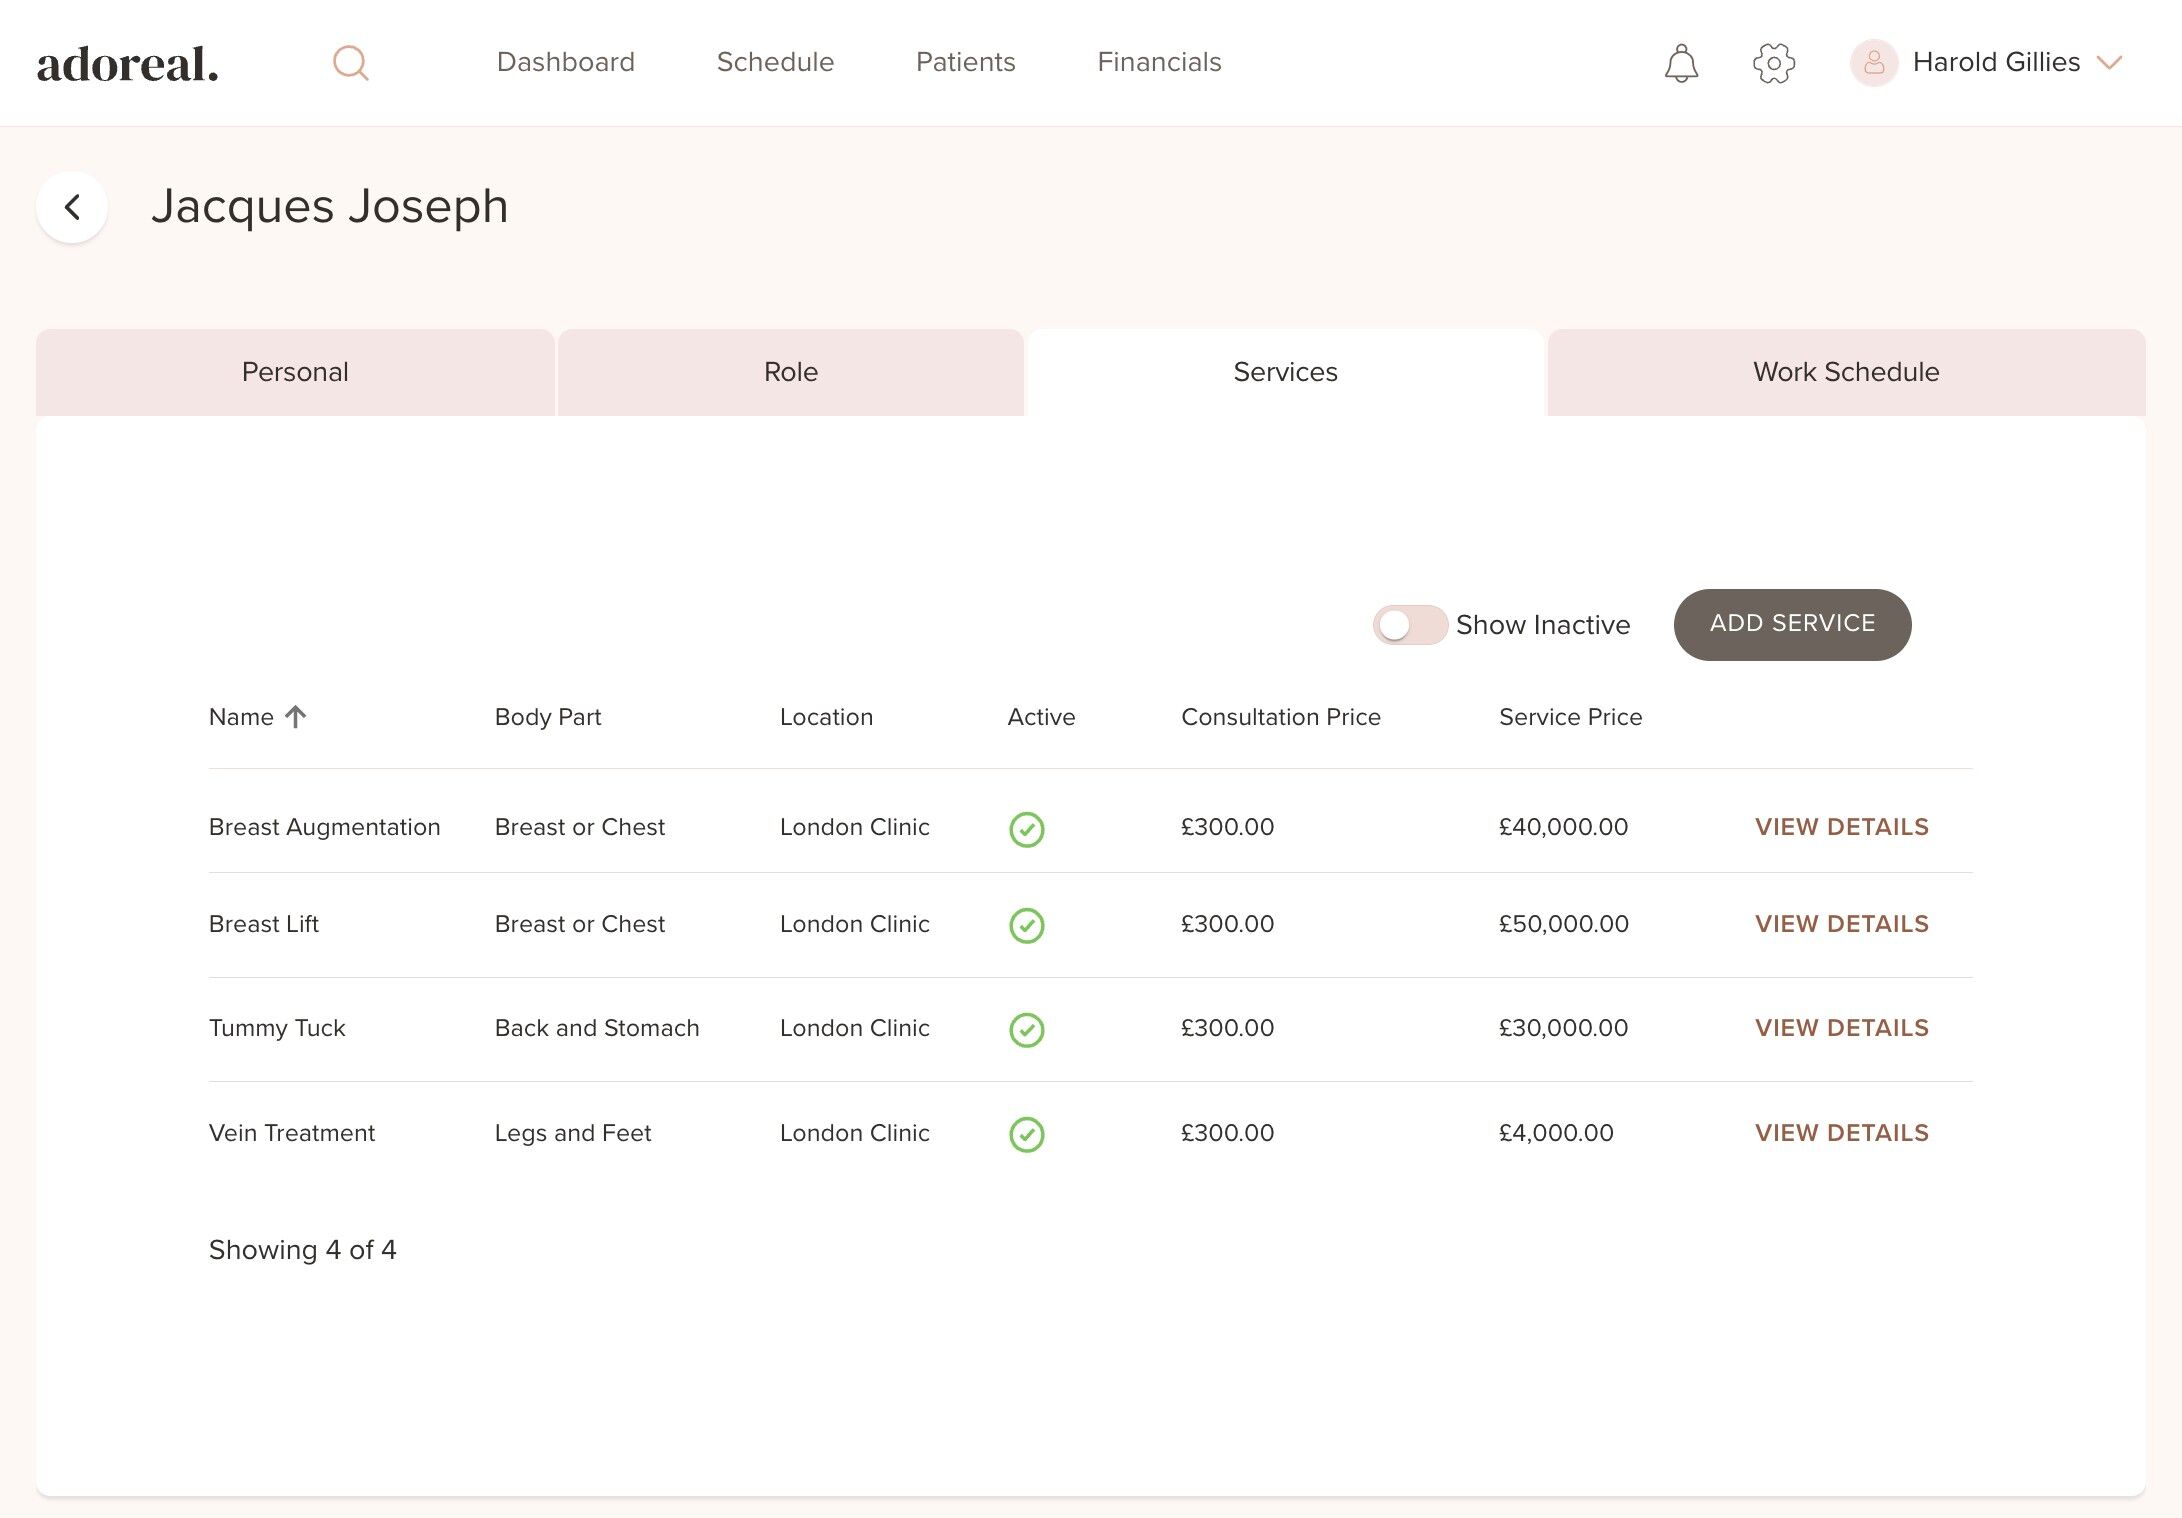Switch to the Work Schedule tab
2182x1518 pixels.
(x=1845, y=372)
